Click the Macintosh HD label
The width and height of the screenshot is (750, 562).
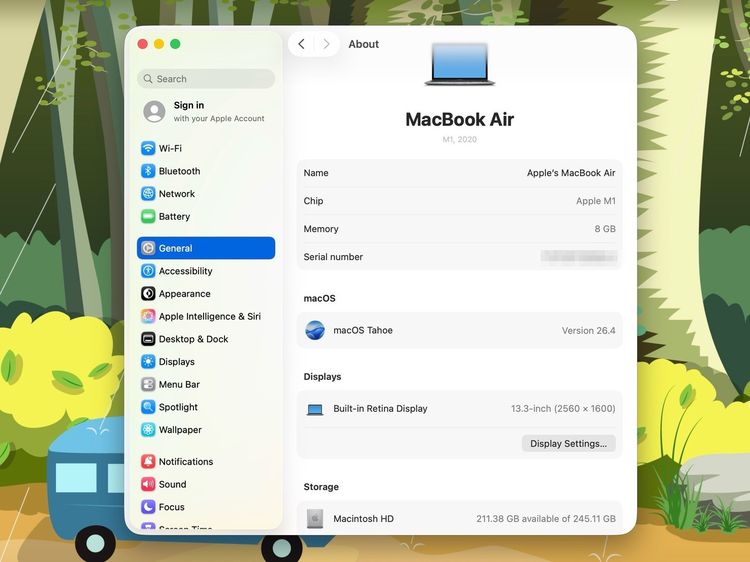[364, 519]
